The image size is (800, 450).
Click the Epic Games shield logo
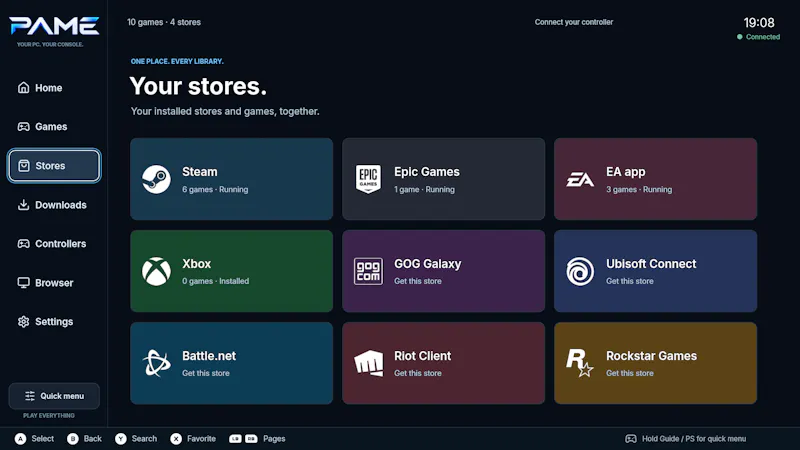(x=368, y=179)
